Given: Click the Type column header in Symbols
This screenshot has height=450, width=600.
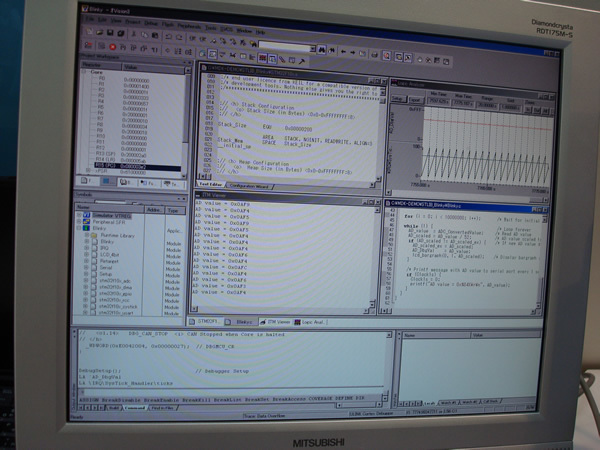Looking at the screenshot, I should click(x=175, y=210).
